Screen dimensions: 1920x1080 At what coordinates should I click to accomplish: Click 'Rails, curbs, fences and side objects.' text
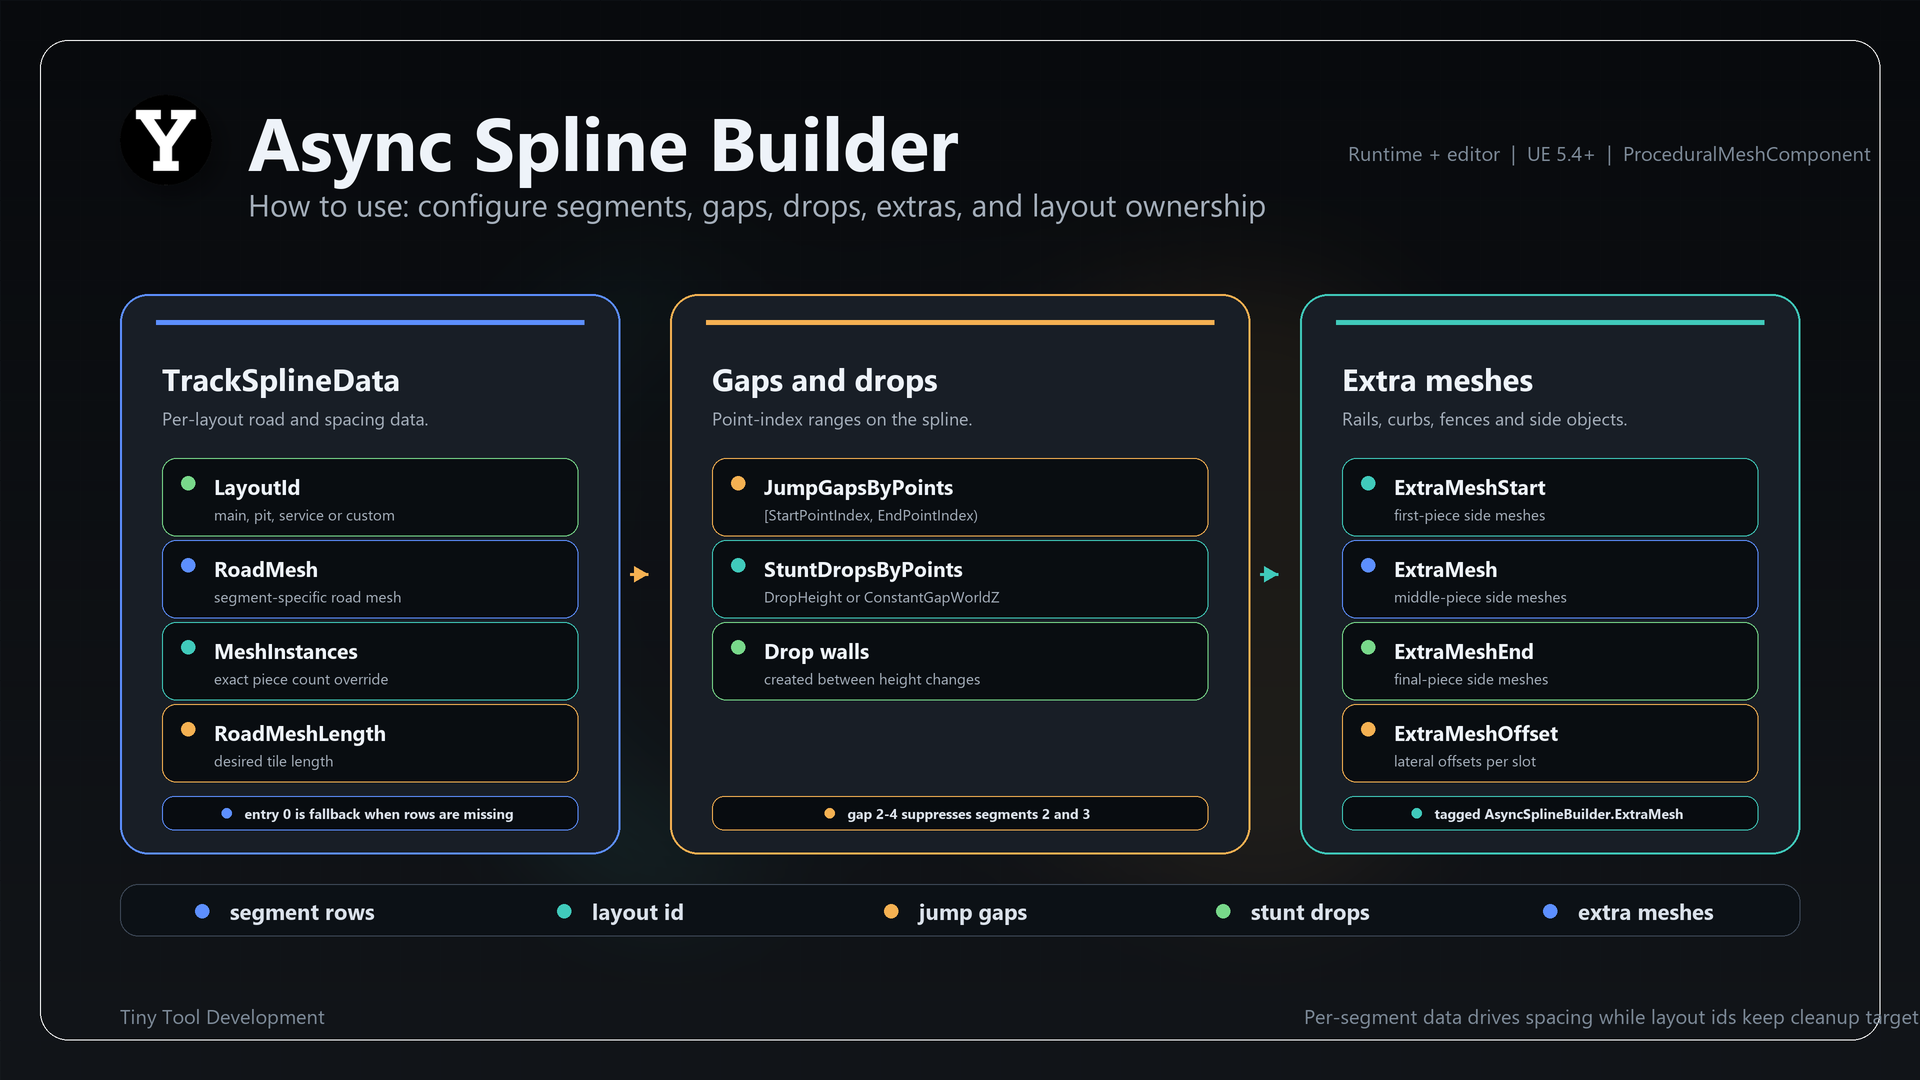[1484, 419]
